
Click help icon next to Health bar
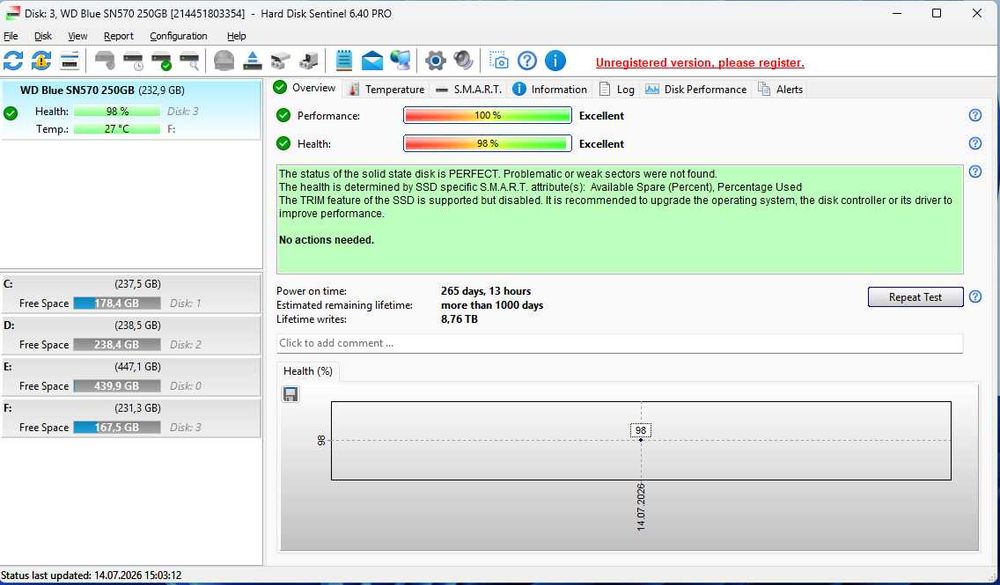click(975, 144)
